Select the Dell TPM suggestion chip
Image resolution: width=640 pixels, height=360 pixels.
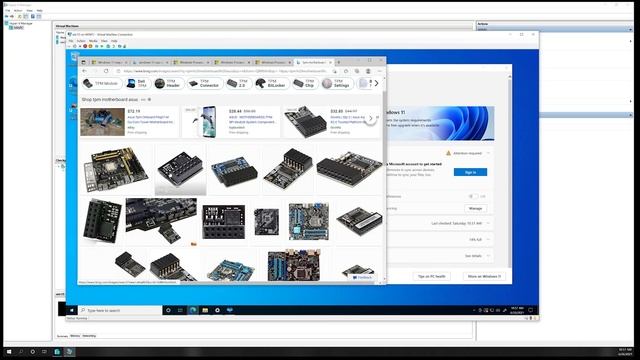pyautogui.click(x=138, y=83)
